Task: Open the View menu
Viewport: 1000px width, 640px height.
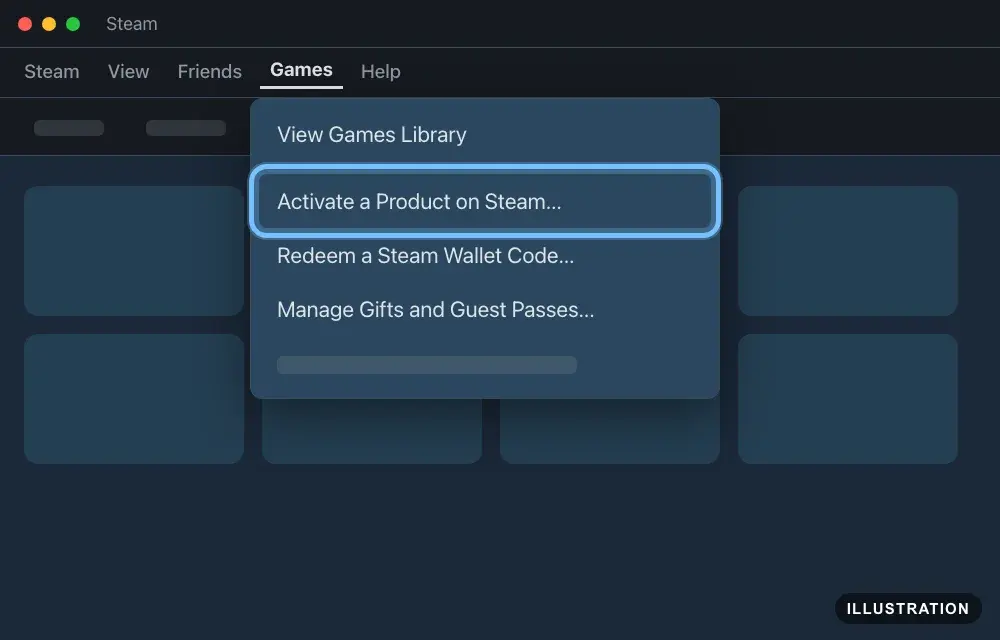Action: coord(128,71)
